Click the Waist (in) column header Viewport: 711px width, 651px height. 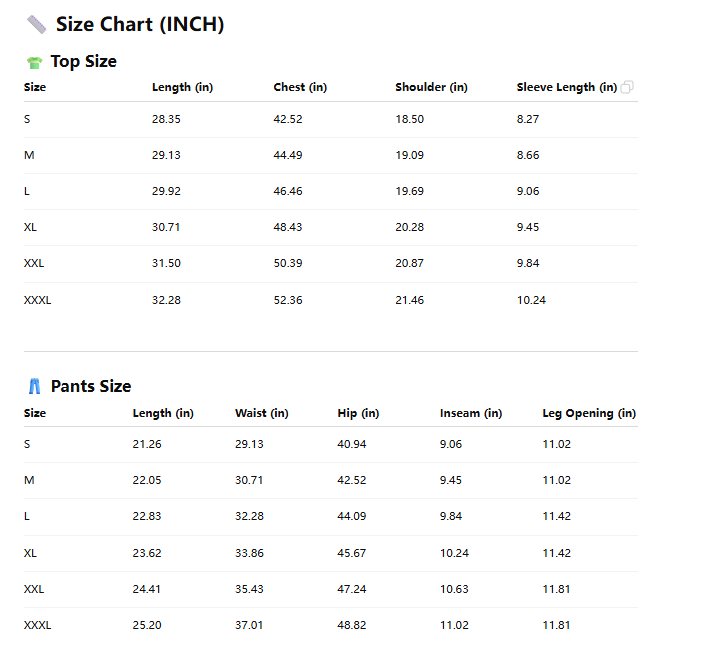pos(262,413)
